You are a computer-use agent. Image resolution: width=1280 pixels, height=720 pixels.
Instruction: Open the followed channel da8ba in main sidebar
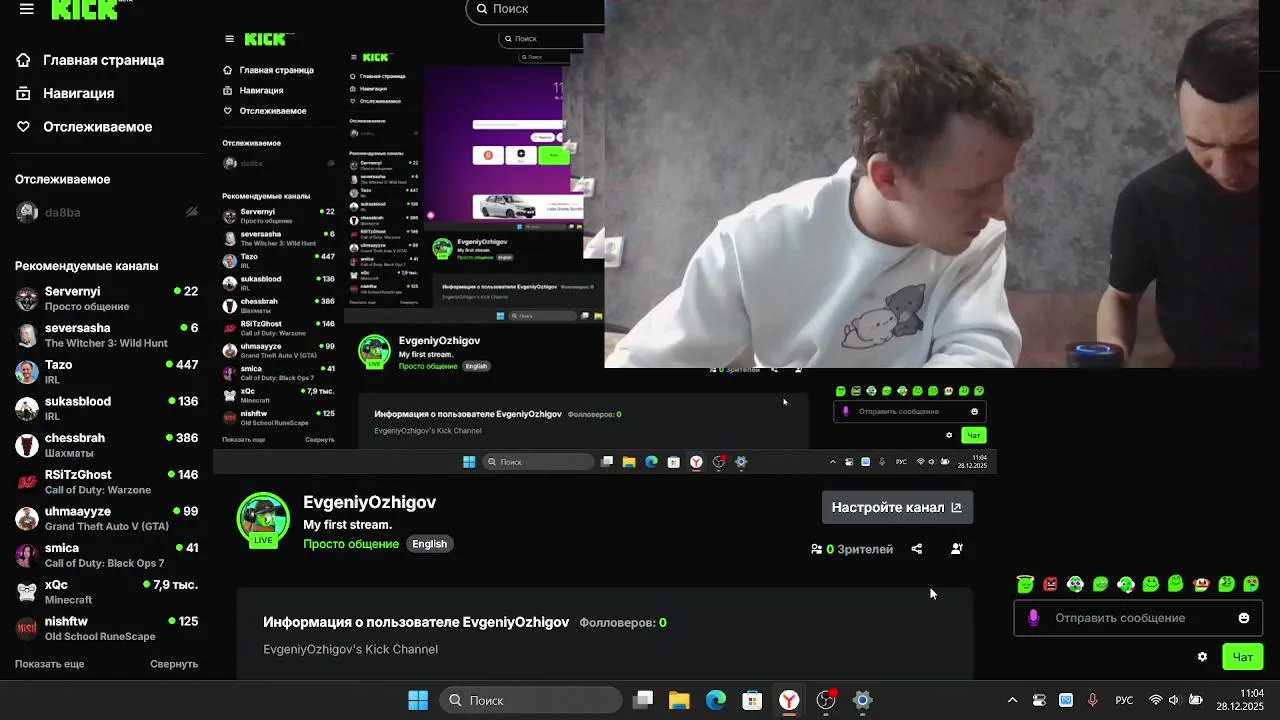(x=107, y=212)
